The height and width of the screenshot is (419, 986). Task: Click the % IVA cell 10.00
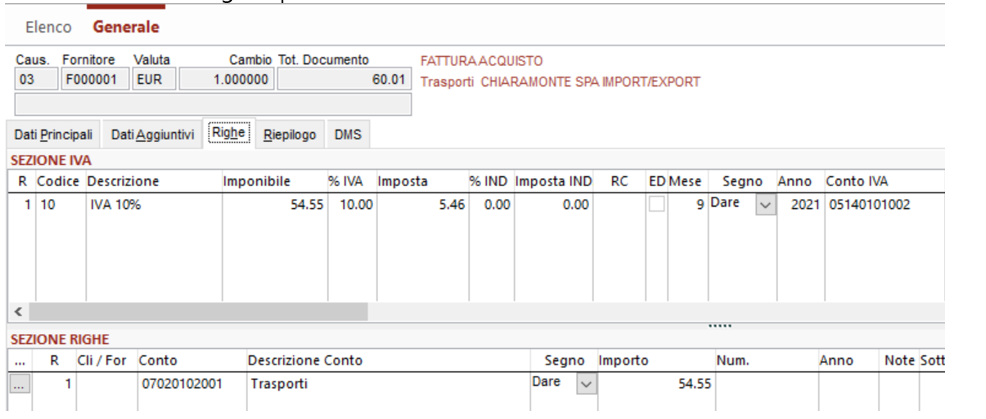click(x=351, y=205)
